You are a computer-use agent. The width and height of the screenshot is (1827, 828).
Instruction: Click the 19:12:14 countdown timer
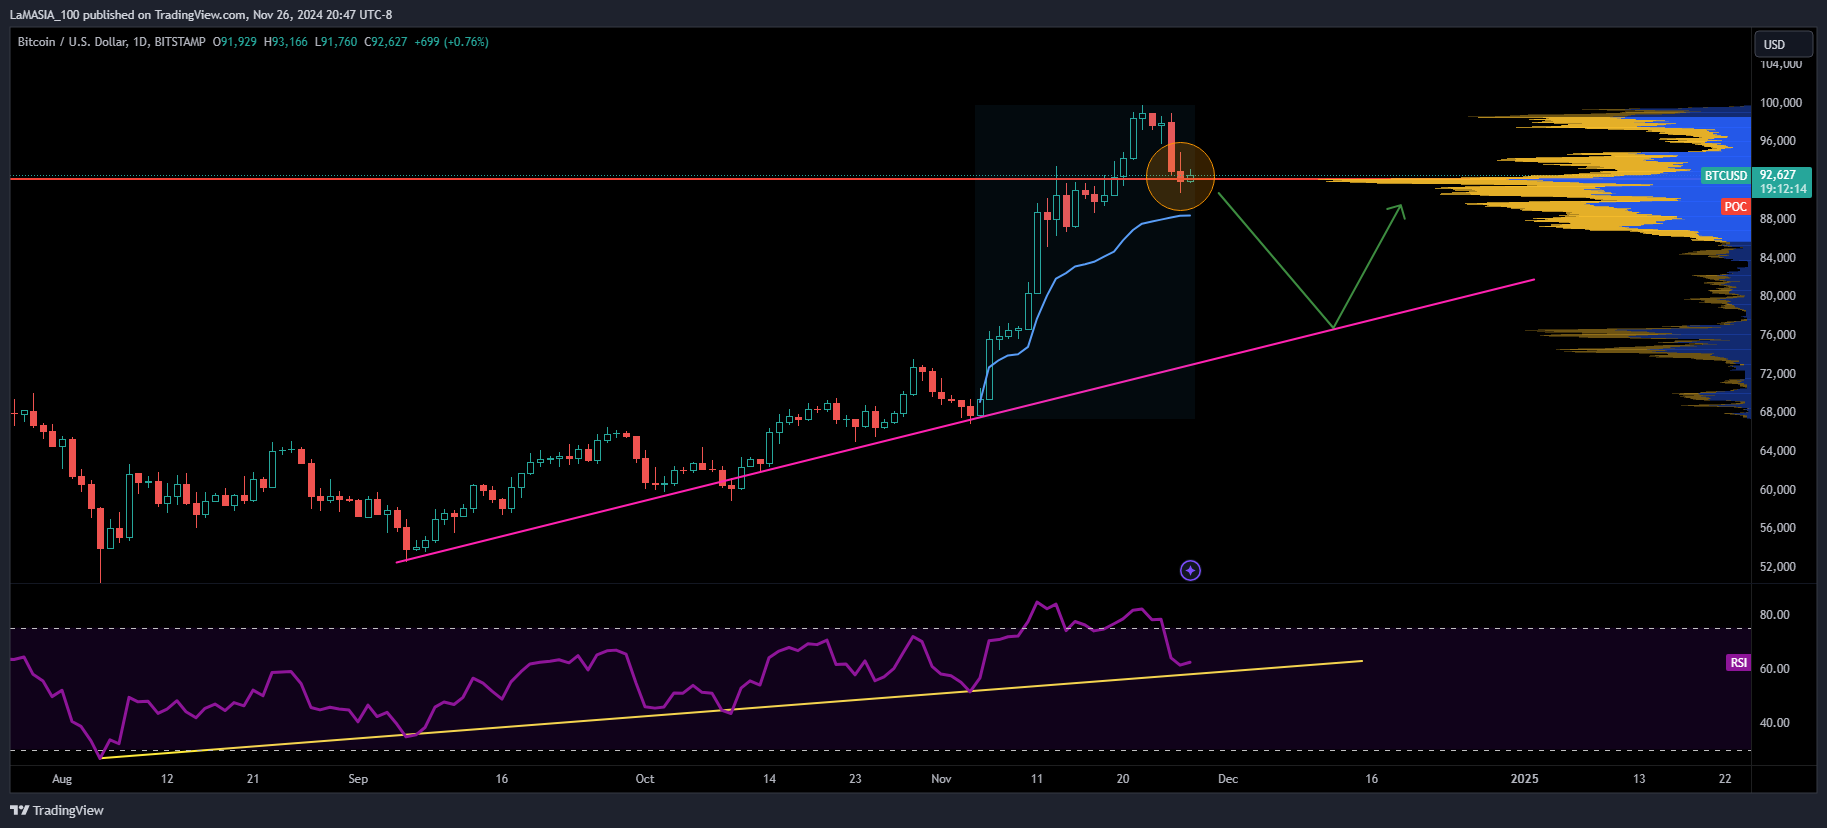pyautogui.click(x=1783, y=188)
